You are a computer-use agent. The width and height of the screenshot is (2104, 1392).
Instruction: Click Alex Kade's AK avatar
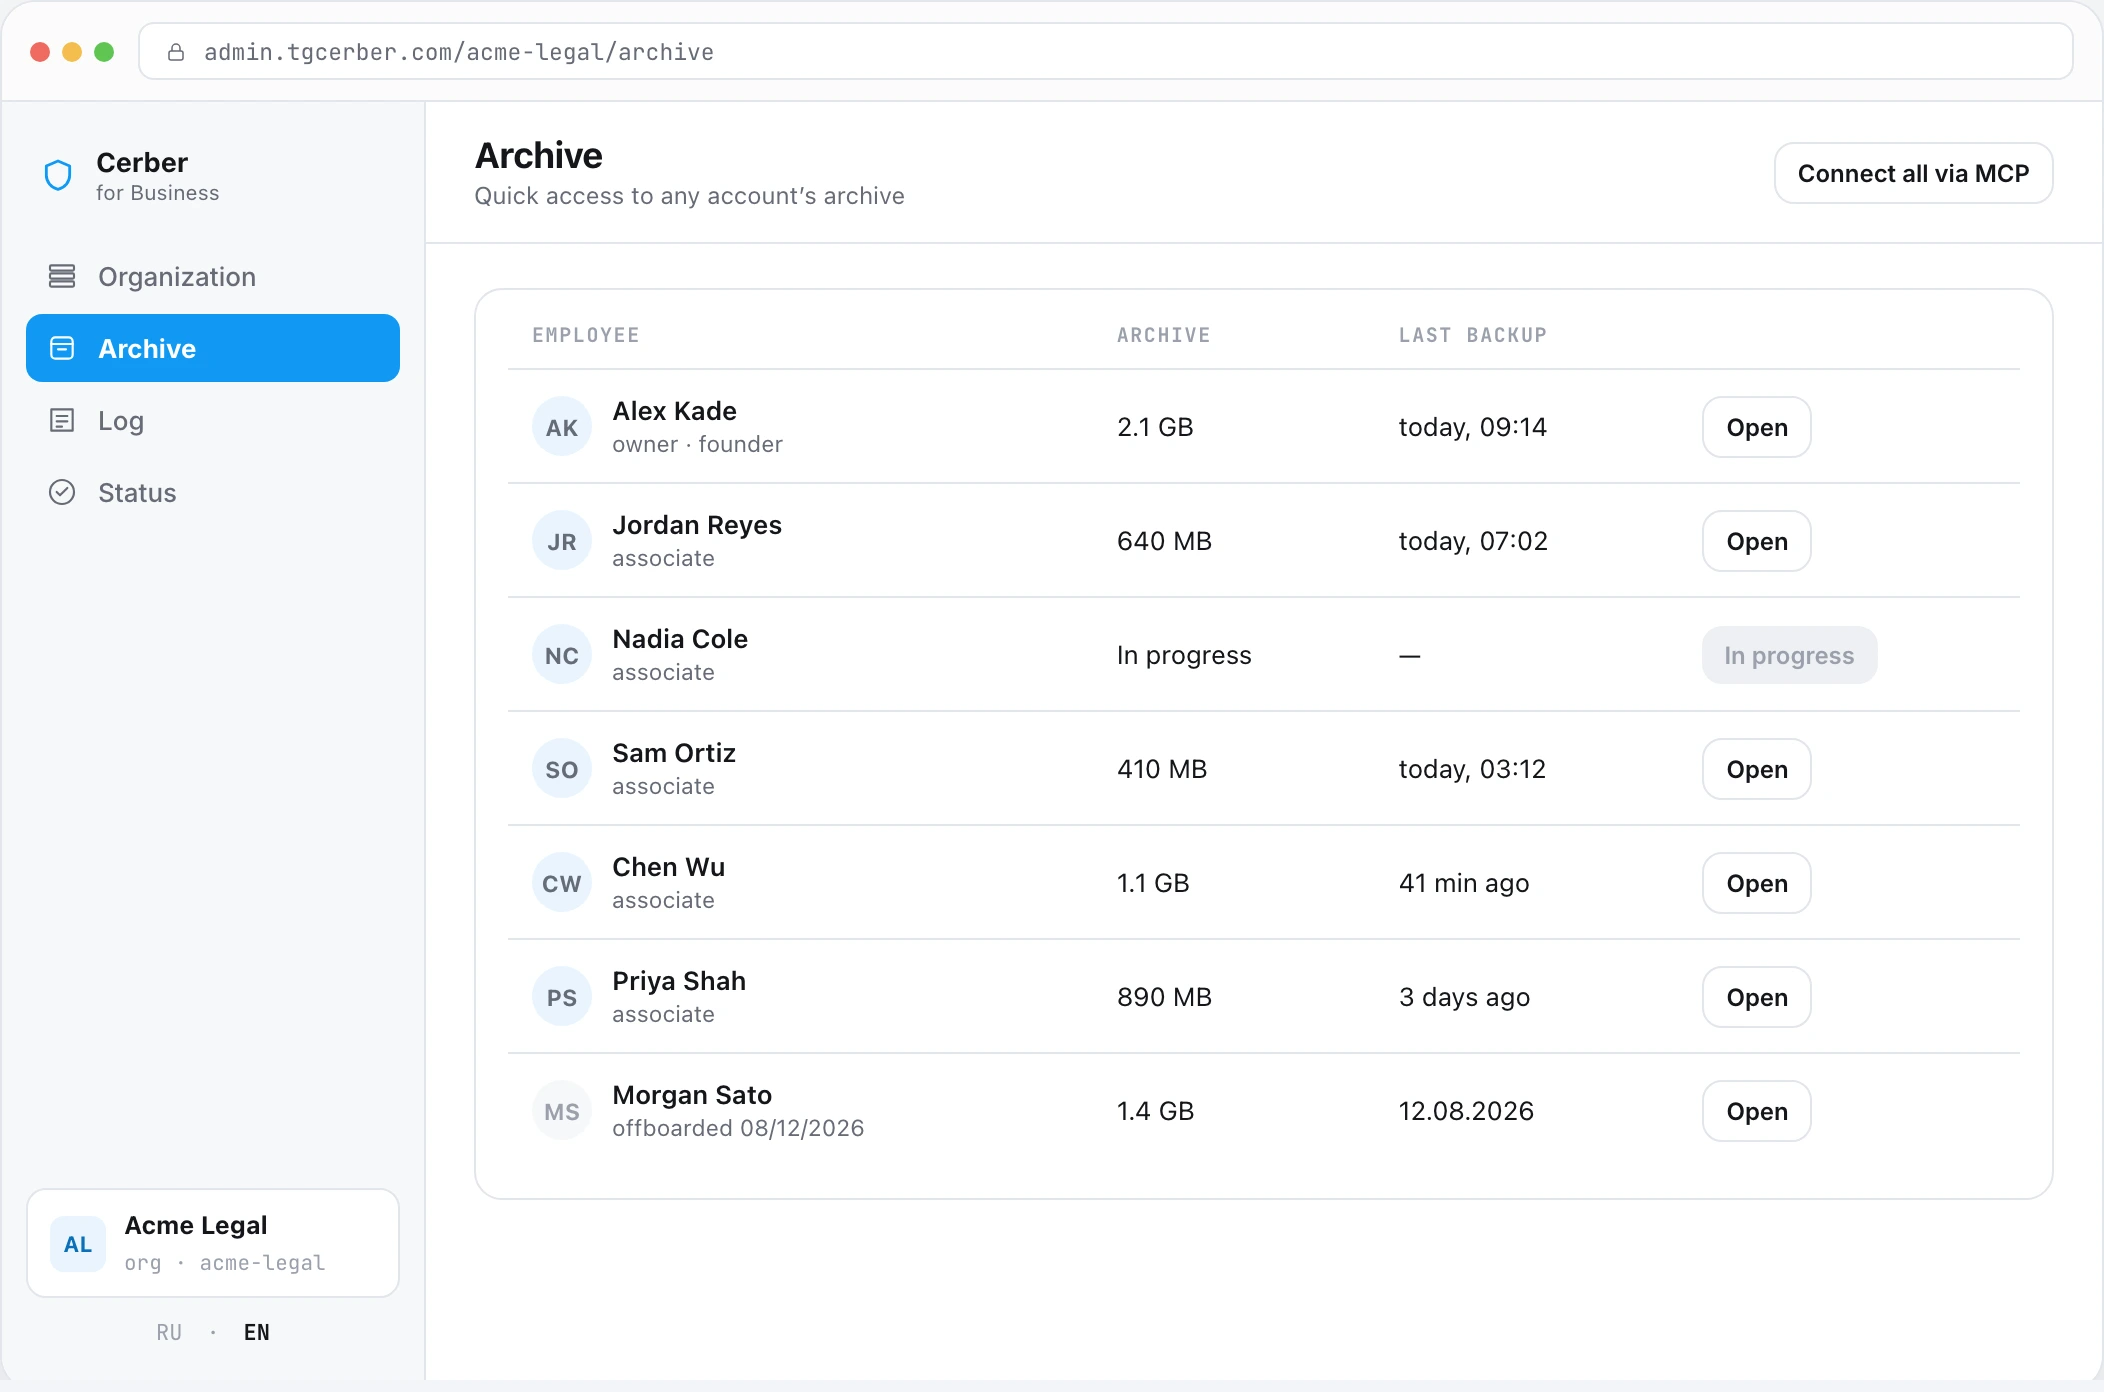pos(562,427)
